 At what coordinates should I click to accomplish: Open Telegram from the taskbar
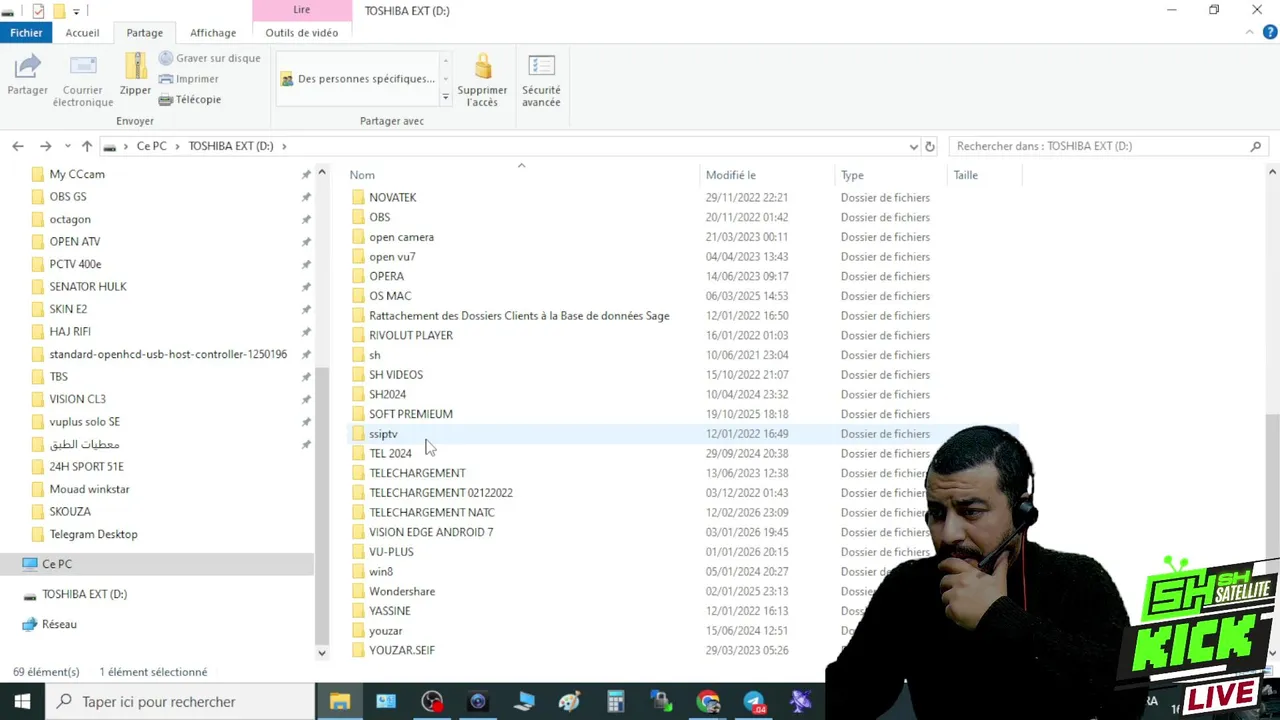[754, 701]
